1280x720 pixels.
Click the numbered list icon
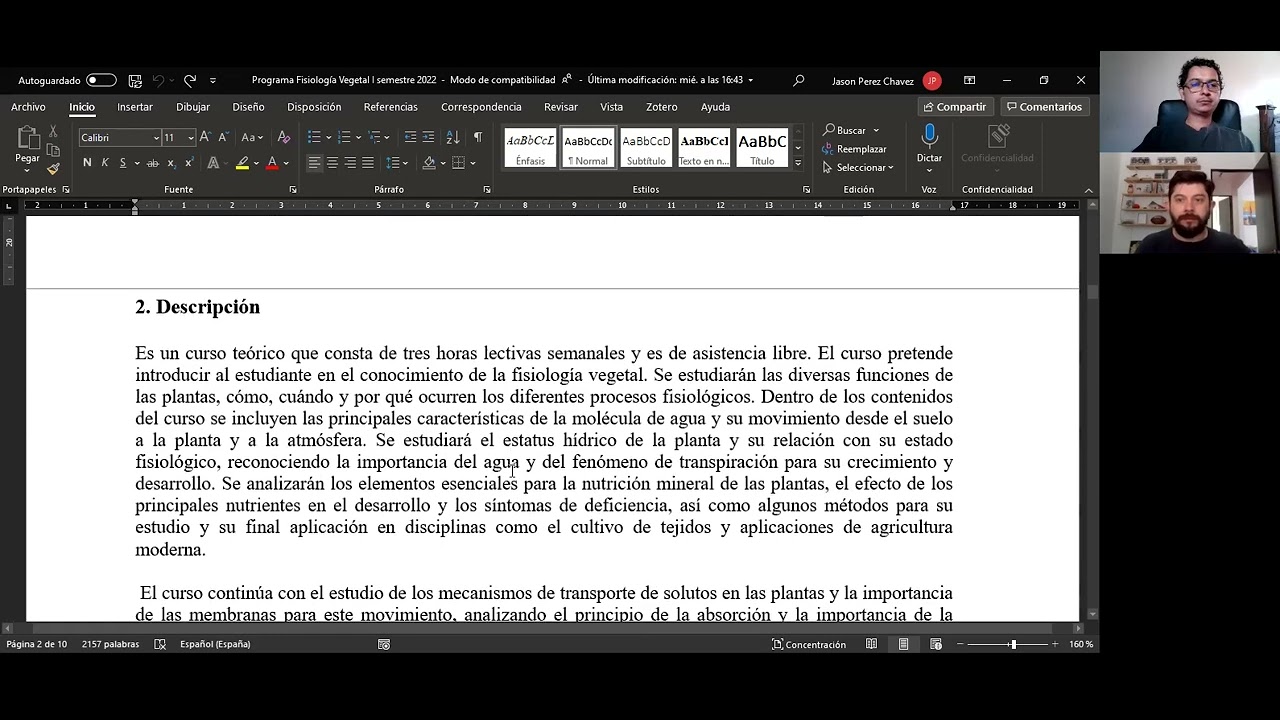pos(344,137)
